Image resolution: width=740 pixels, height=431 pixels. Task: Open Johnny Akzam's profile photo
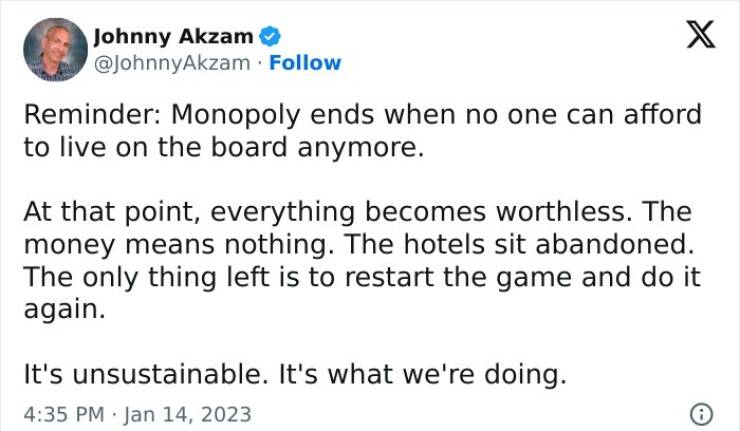tap(55, 49)
